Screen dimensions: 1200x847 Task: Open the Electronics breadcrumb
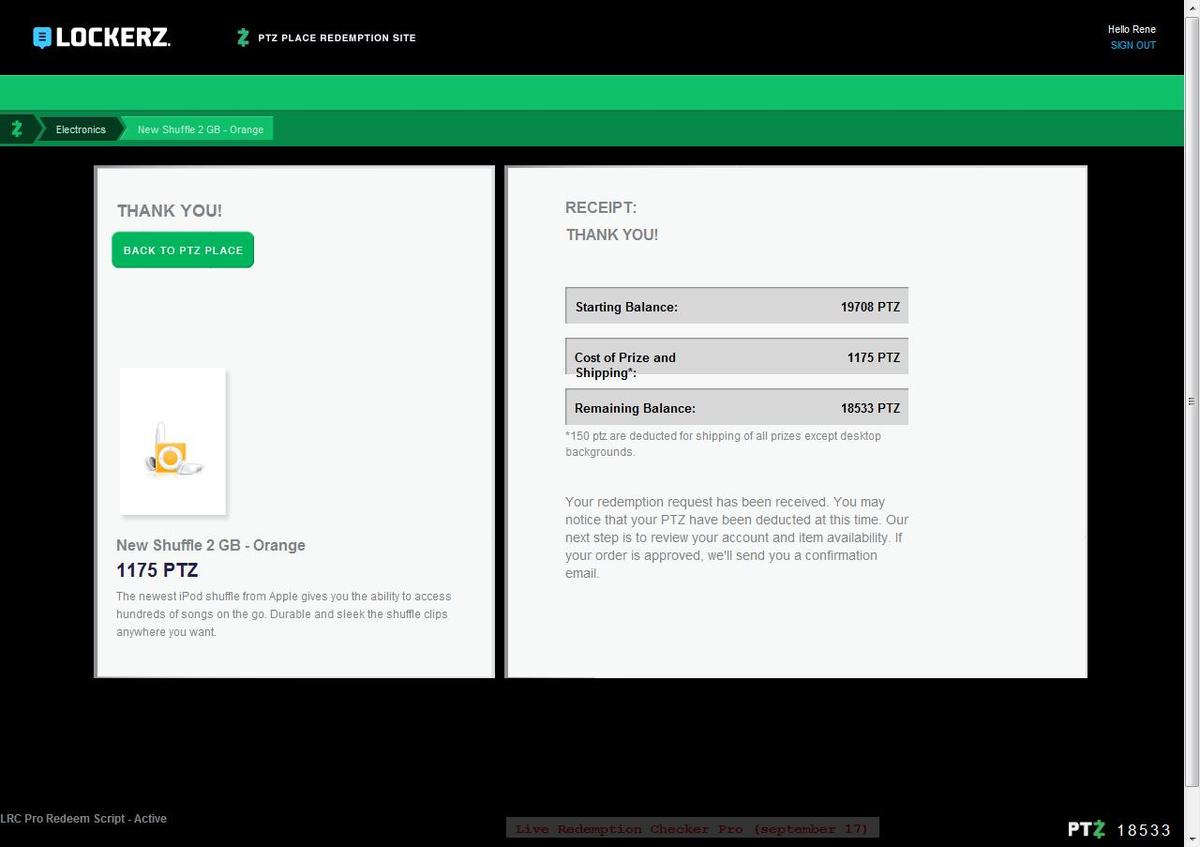(80, 130)
